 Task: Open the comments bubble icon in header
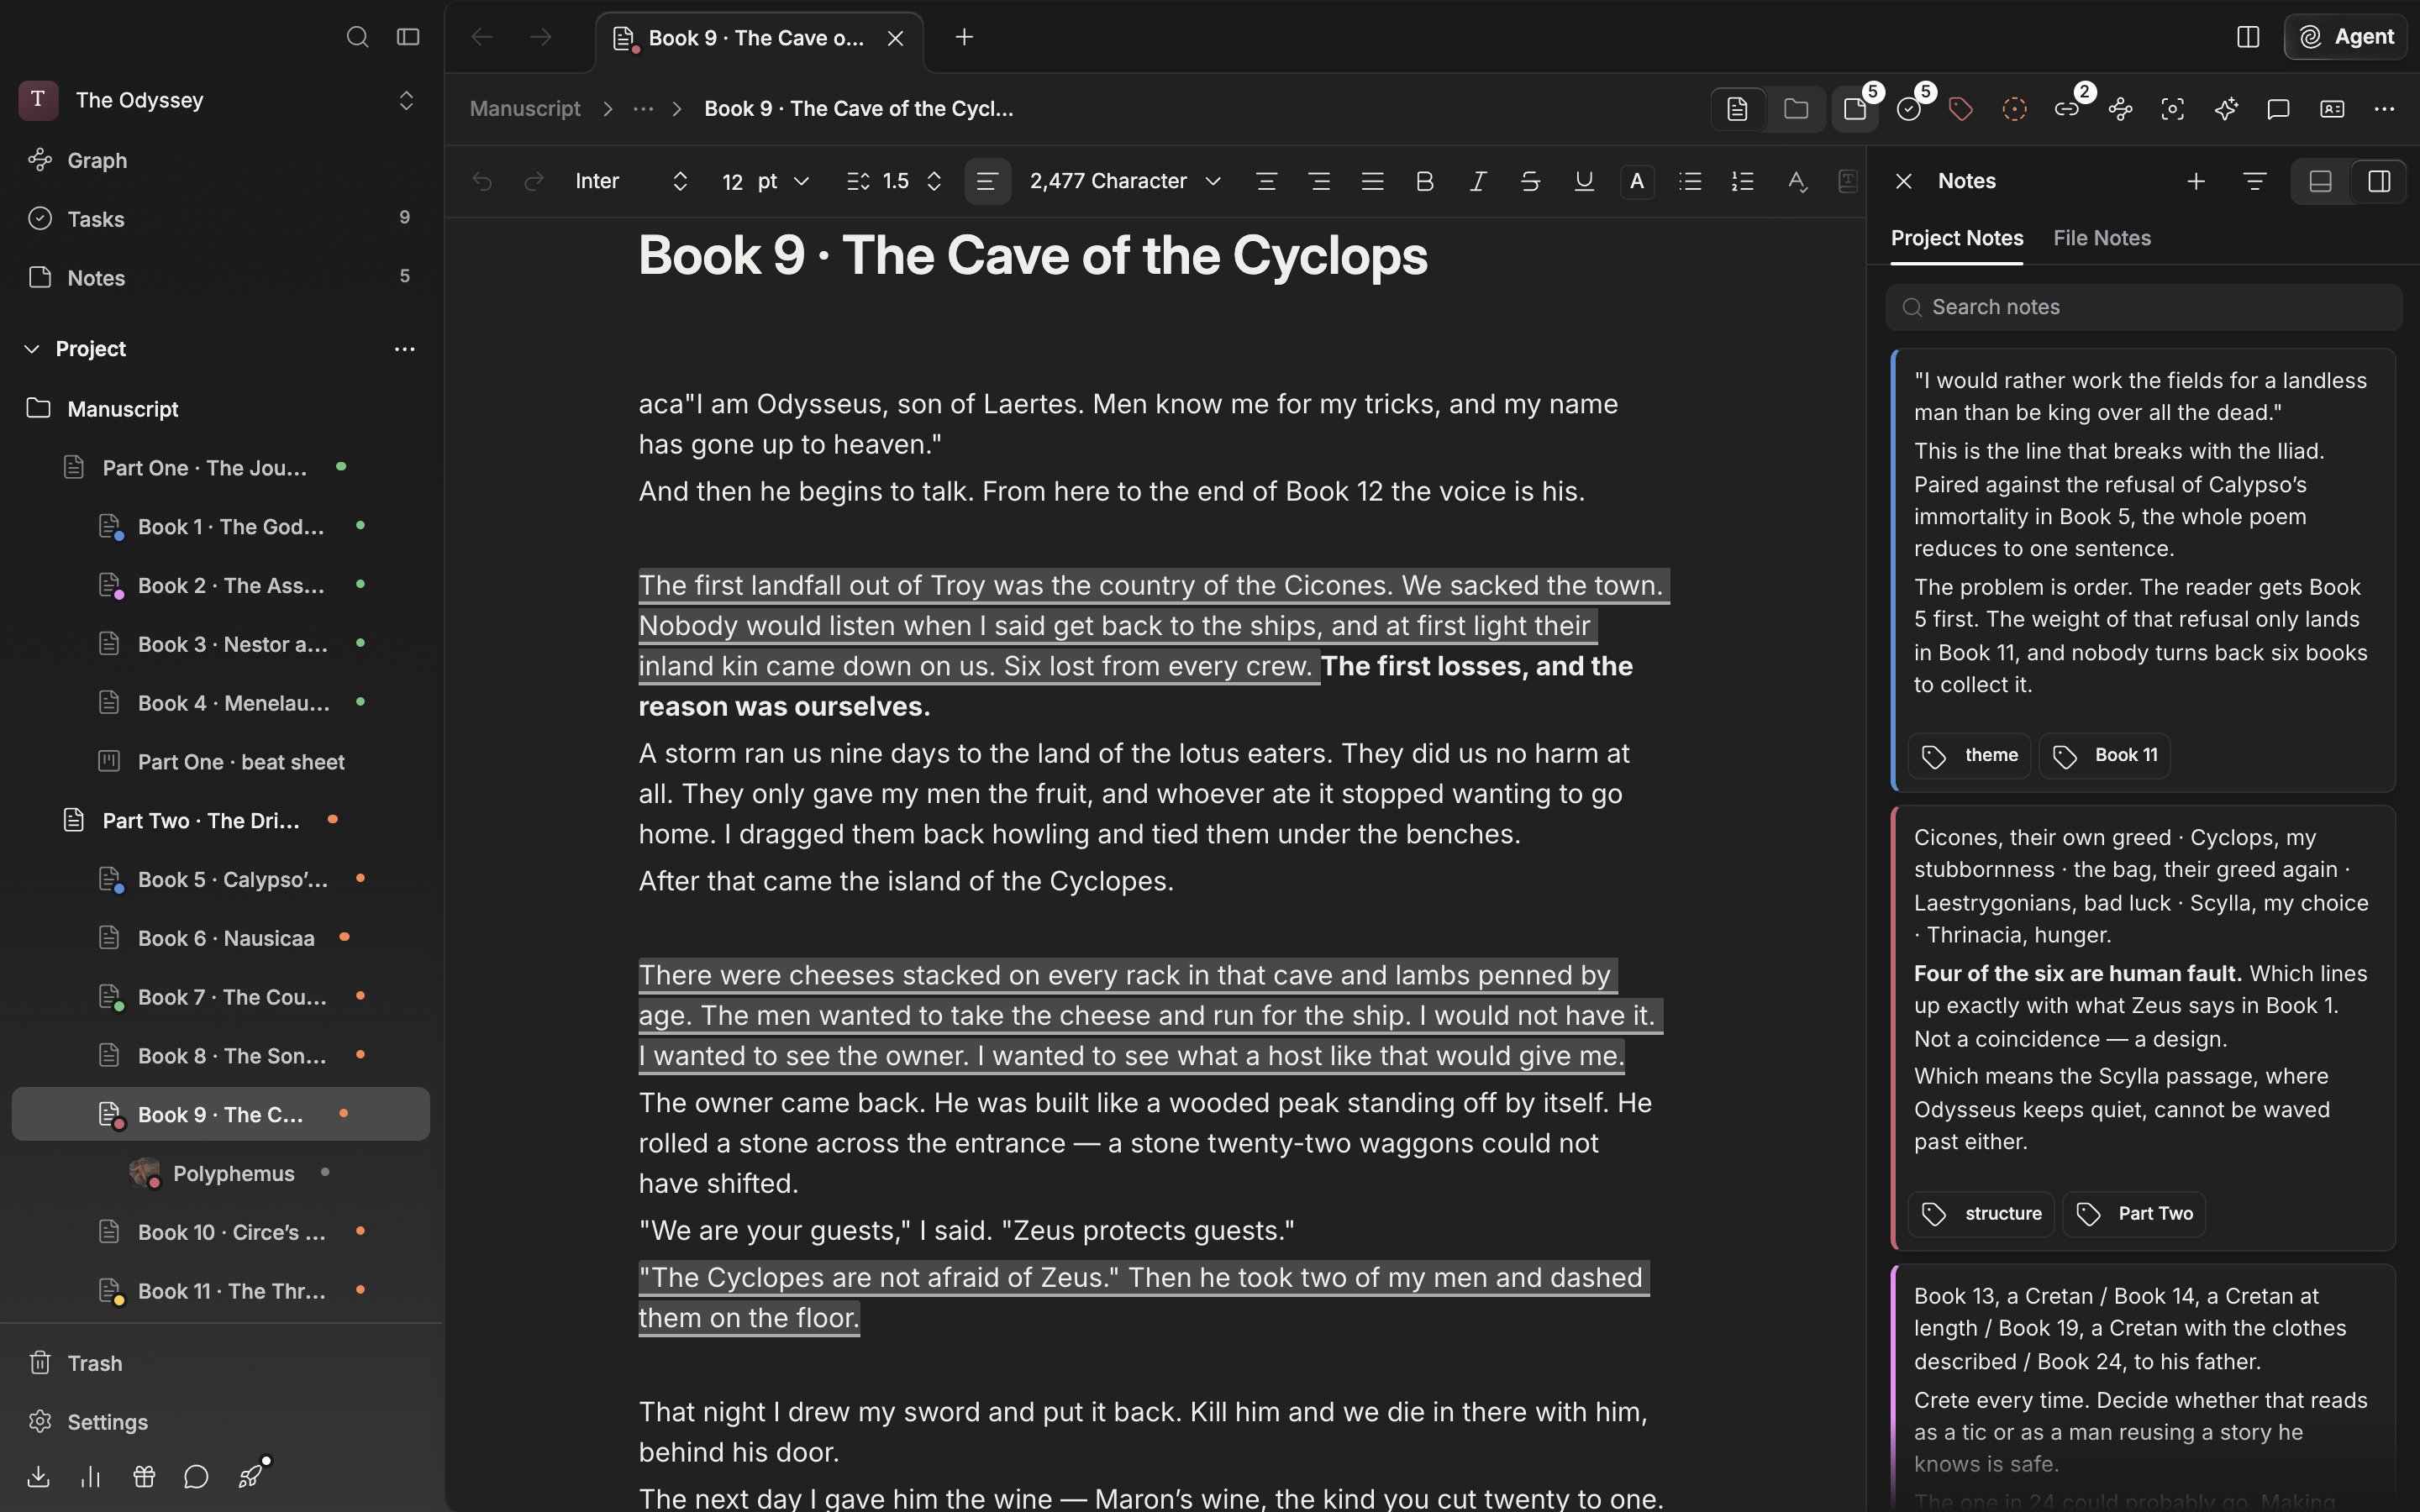(2279, 108)
